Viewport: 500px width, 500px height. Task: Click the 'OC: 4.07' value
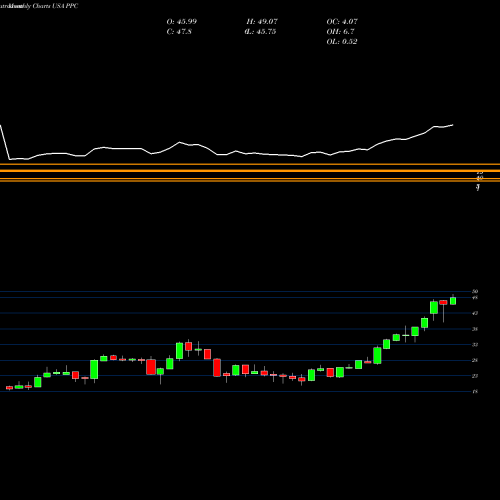342,22
